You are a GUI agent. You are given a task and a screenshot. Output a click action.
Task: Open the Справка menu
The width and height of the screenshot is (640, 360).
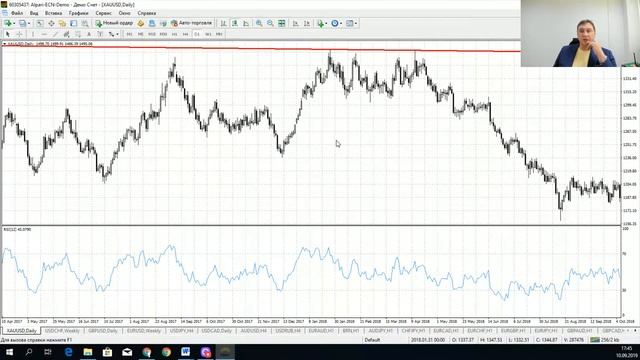coord(147,13)
